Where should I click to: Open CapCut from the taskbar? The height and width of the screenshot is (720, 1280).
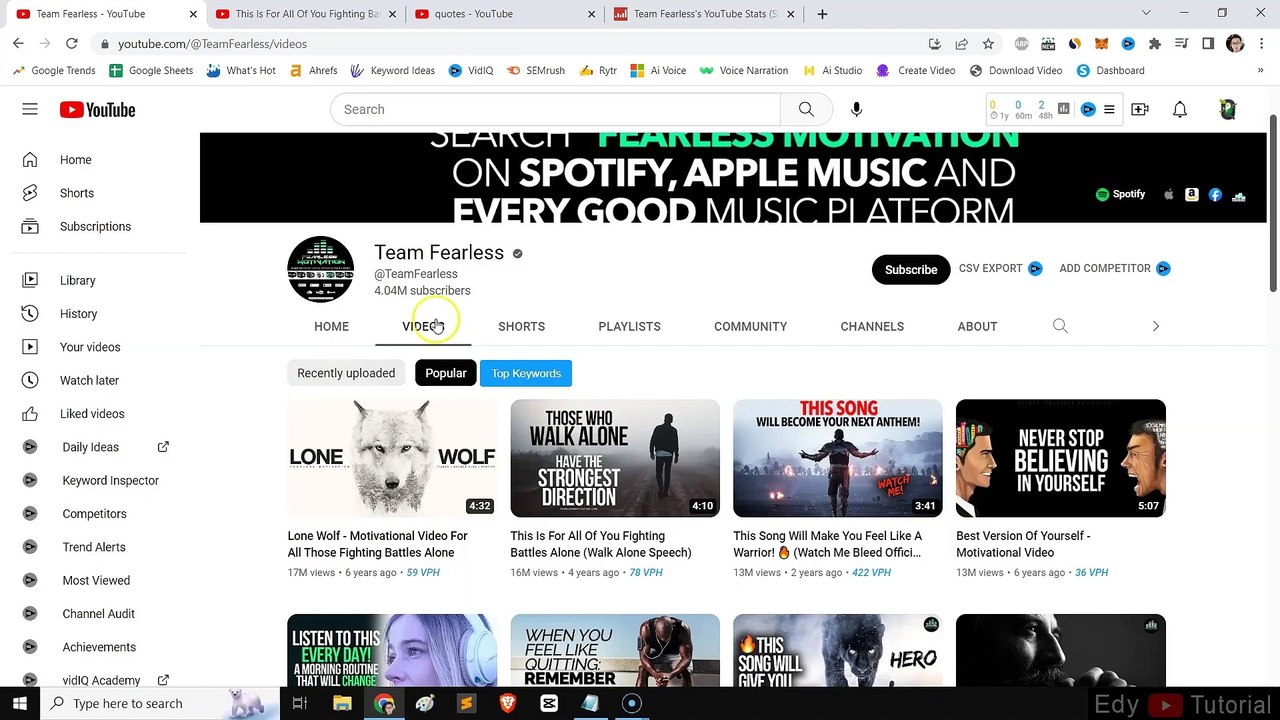click(x=549, y=703)
